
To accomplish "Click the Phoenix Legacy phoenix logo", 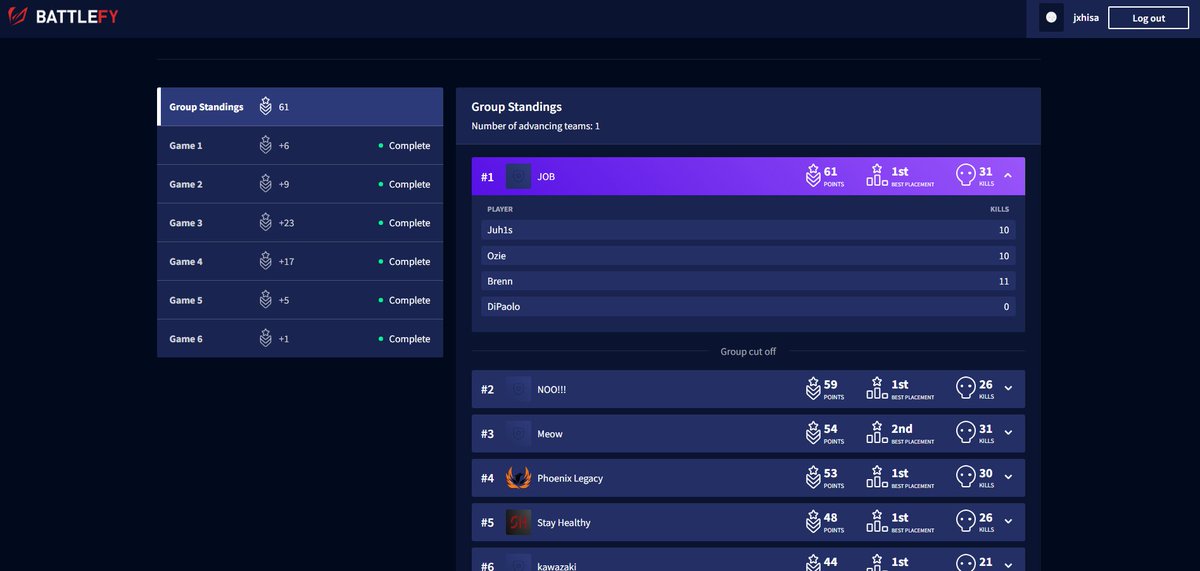I will coord(518,478).
